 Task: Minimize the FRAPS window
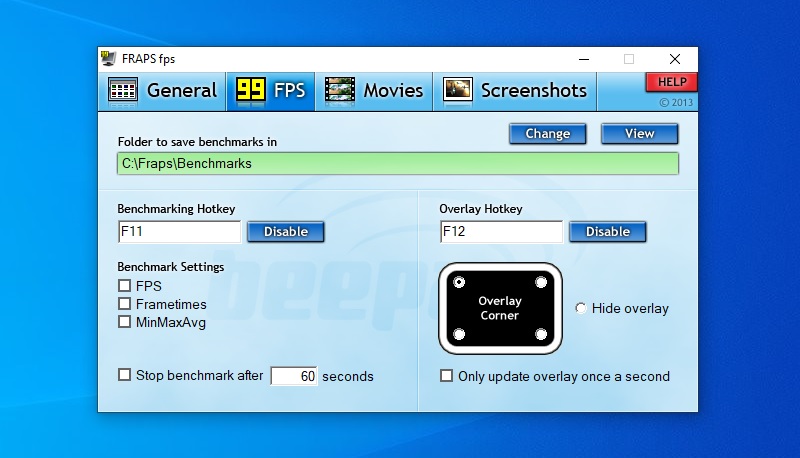coord(584,59)
